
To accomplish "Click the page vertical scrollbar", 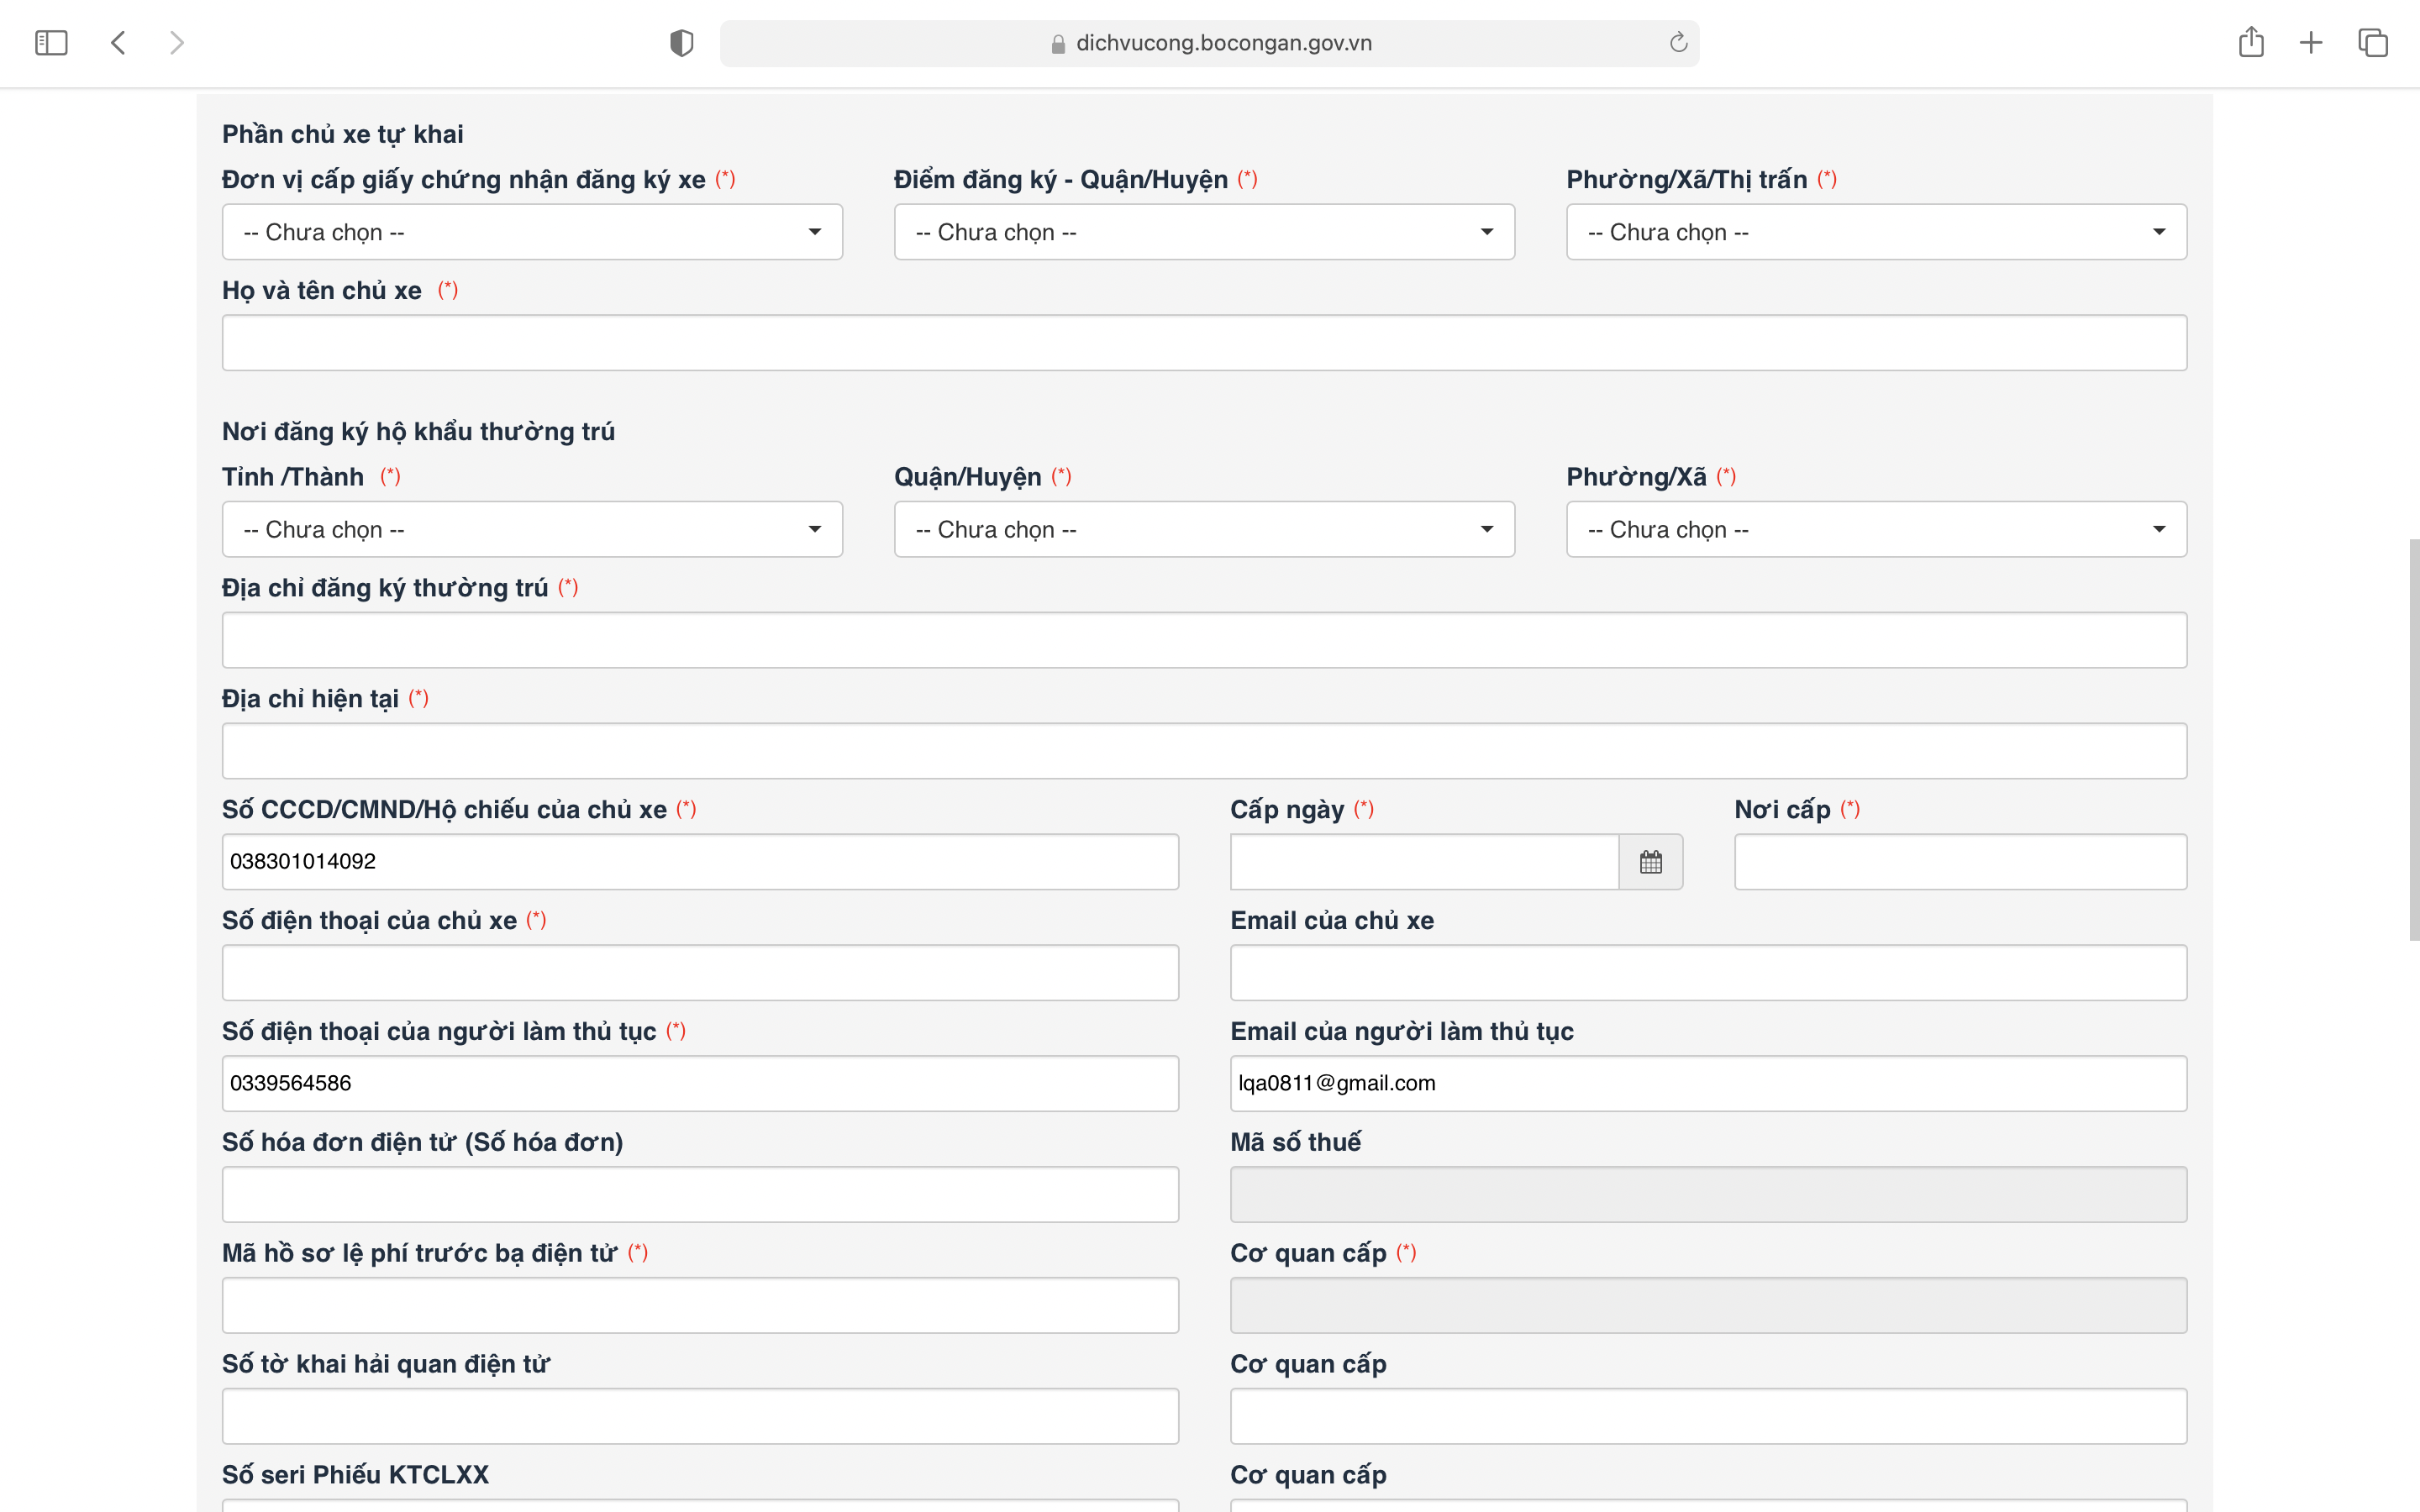I will click(x=2413, y=740).
